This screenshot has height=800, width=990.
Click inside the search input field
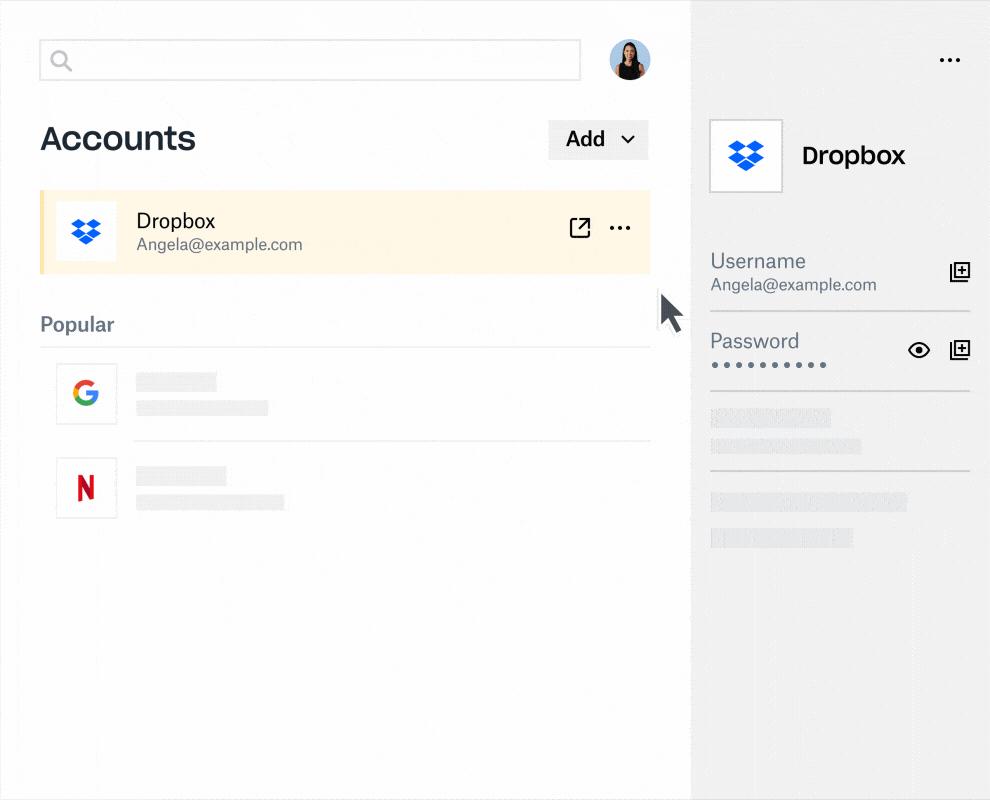pyautogui.click(x=310, y=60)
